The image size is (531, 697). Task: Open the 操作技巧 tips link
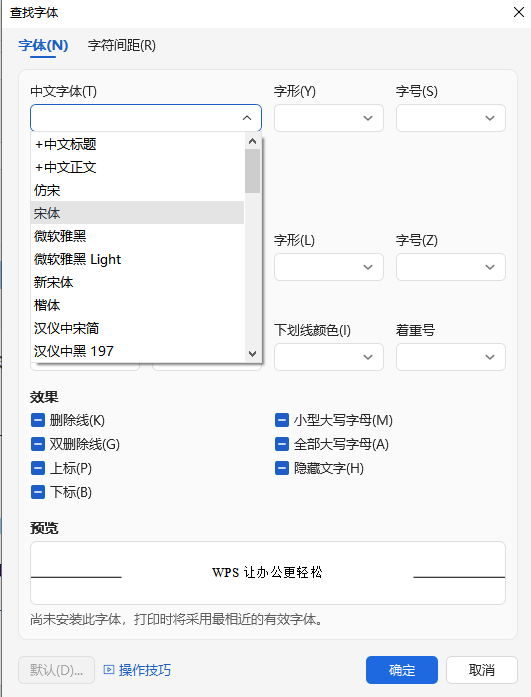[x=144, y=670]
